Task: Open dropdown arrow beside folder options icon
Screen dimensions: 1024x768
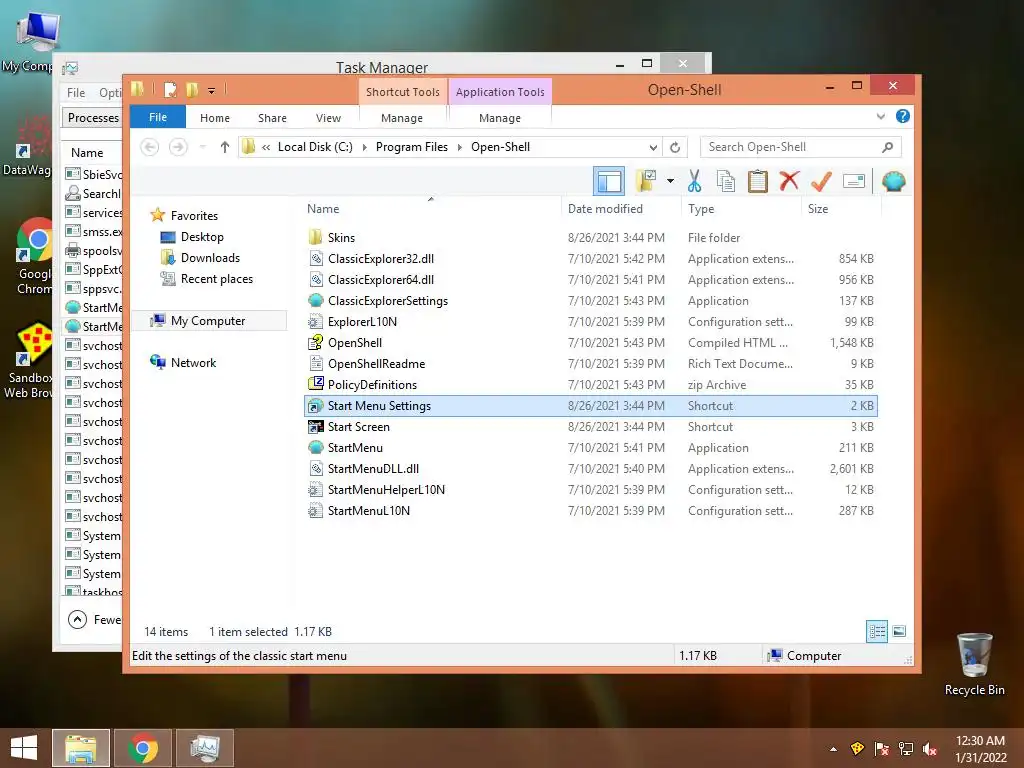Action: tap(670, 181)
